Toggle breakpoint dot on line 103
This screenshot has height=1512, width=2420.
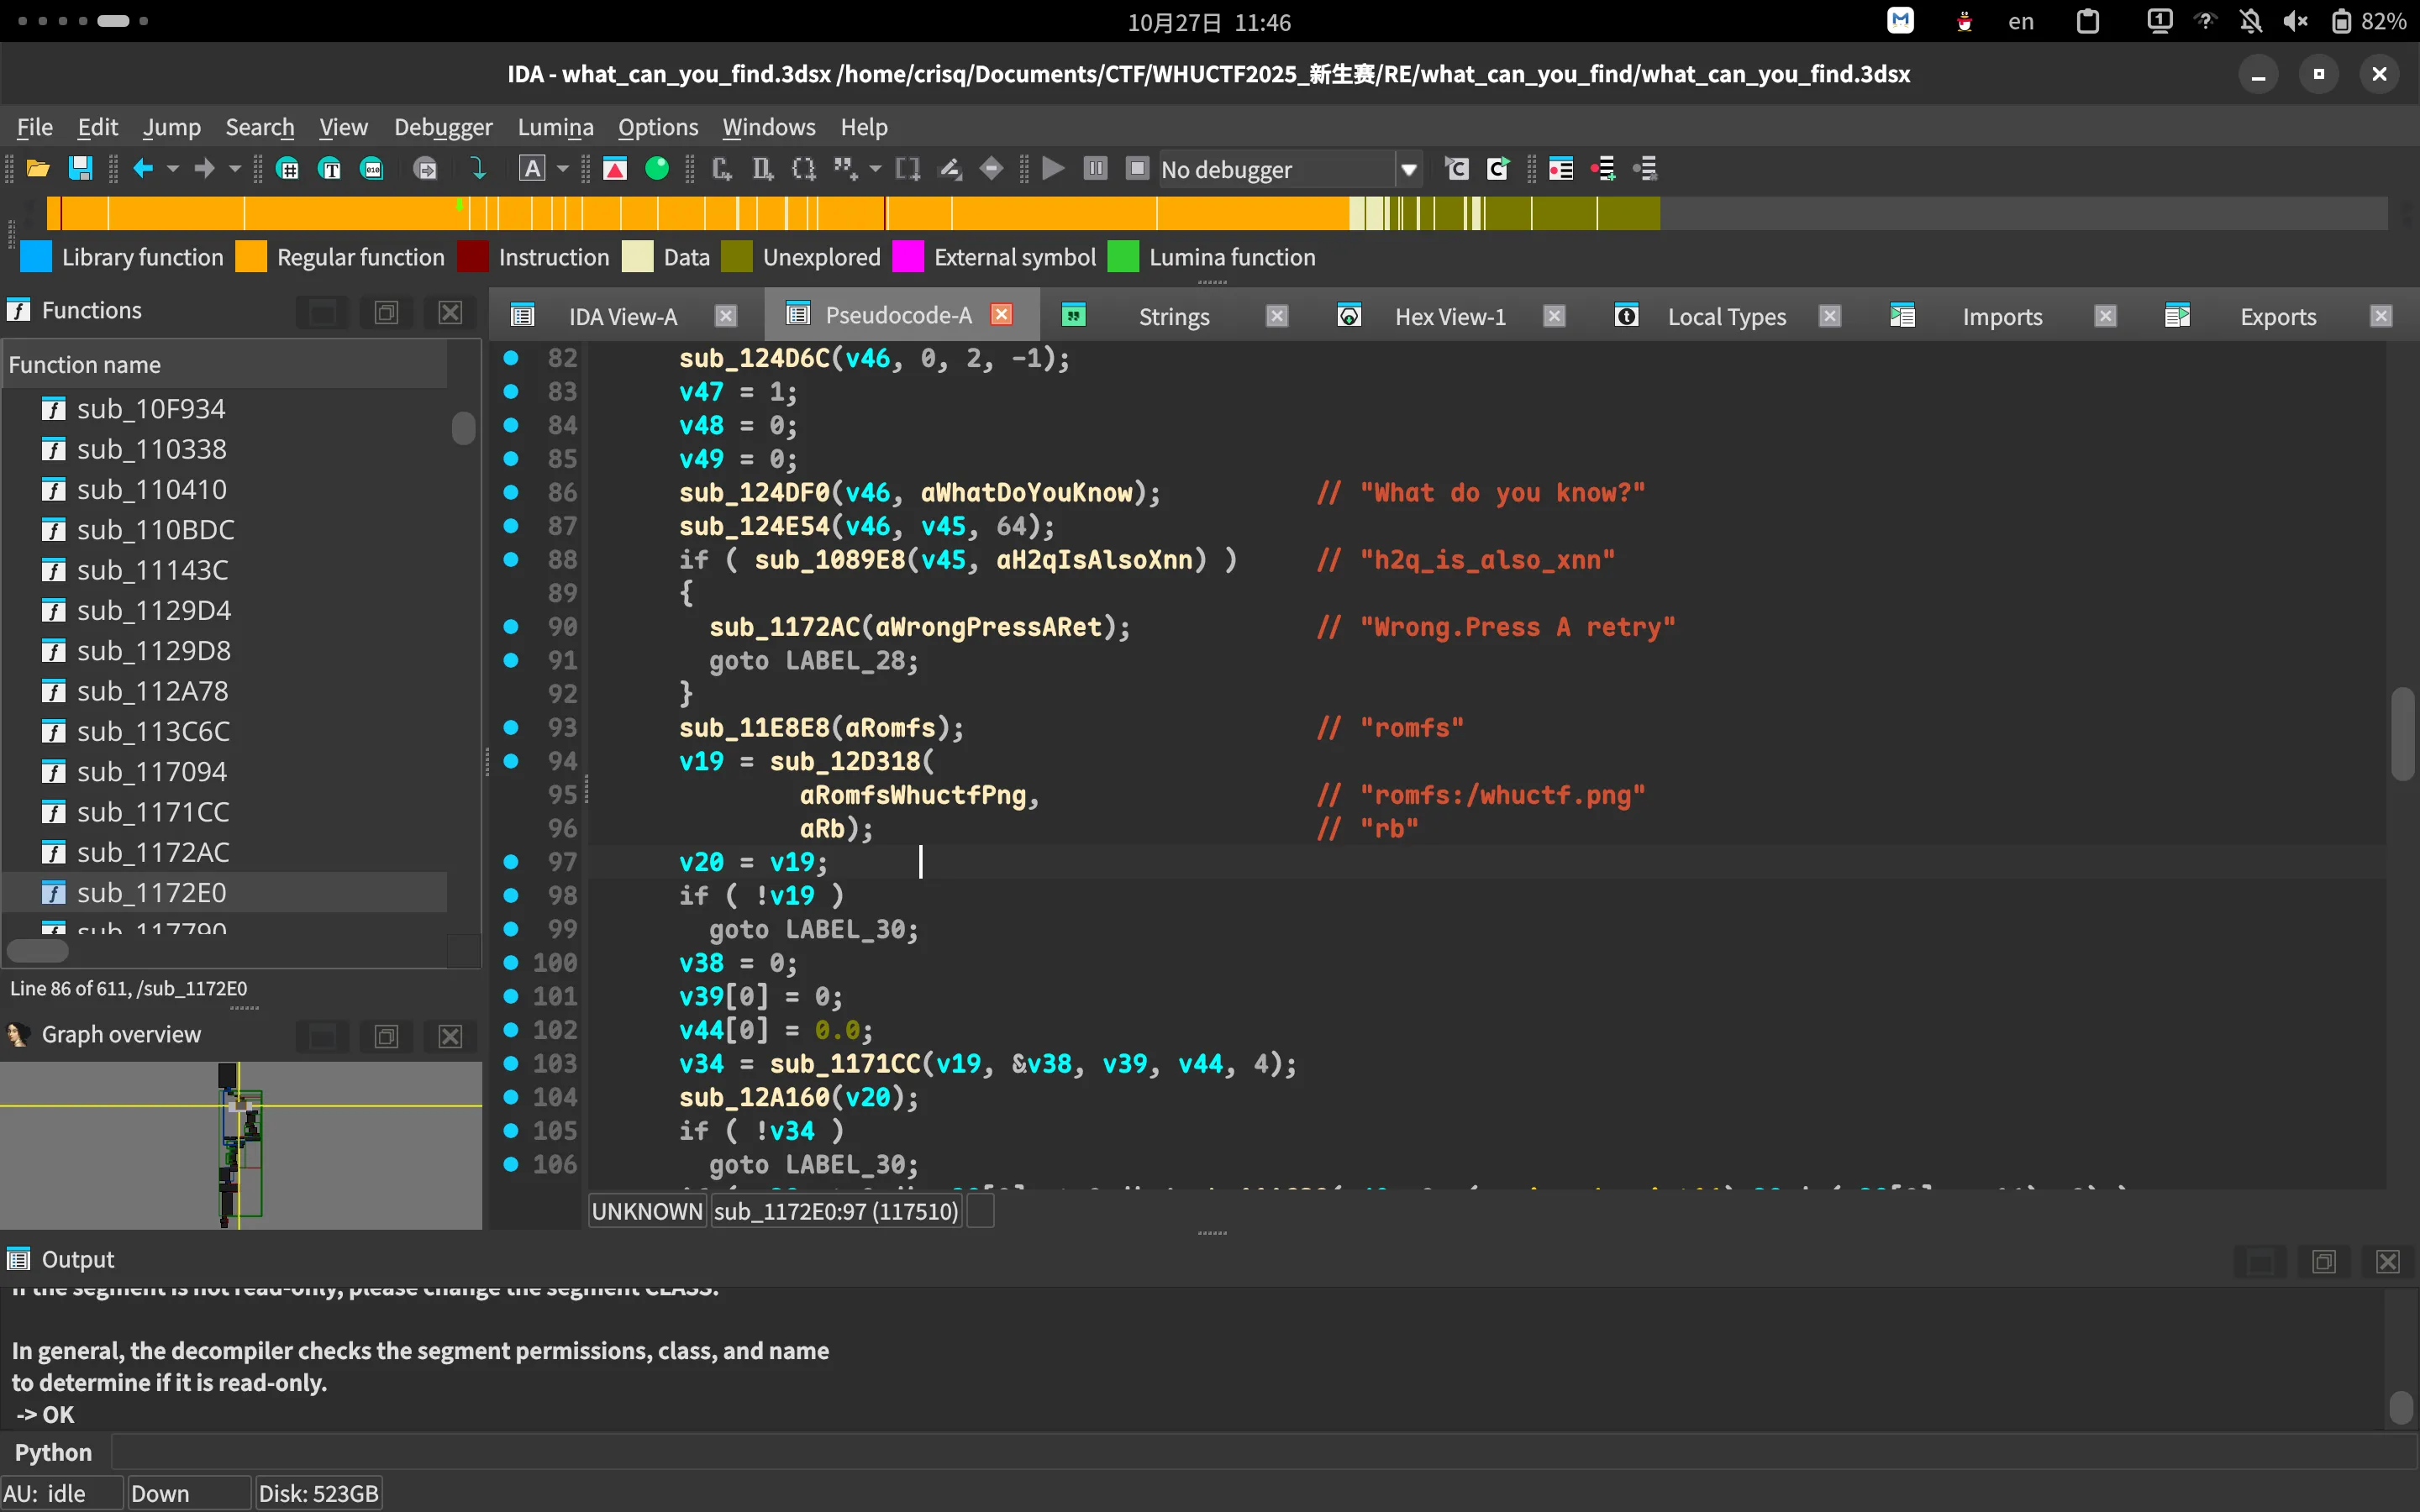point(511,1063)
